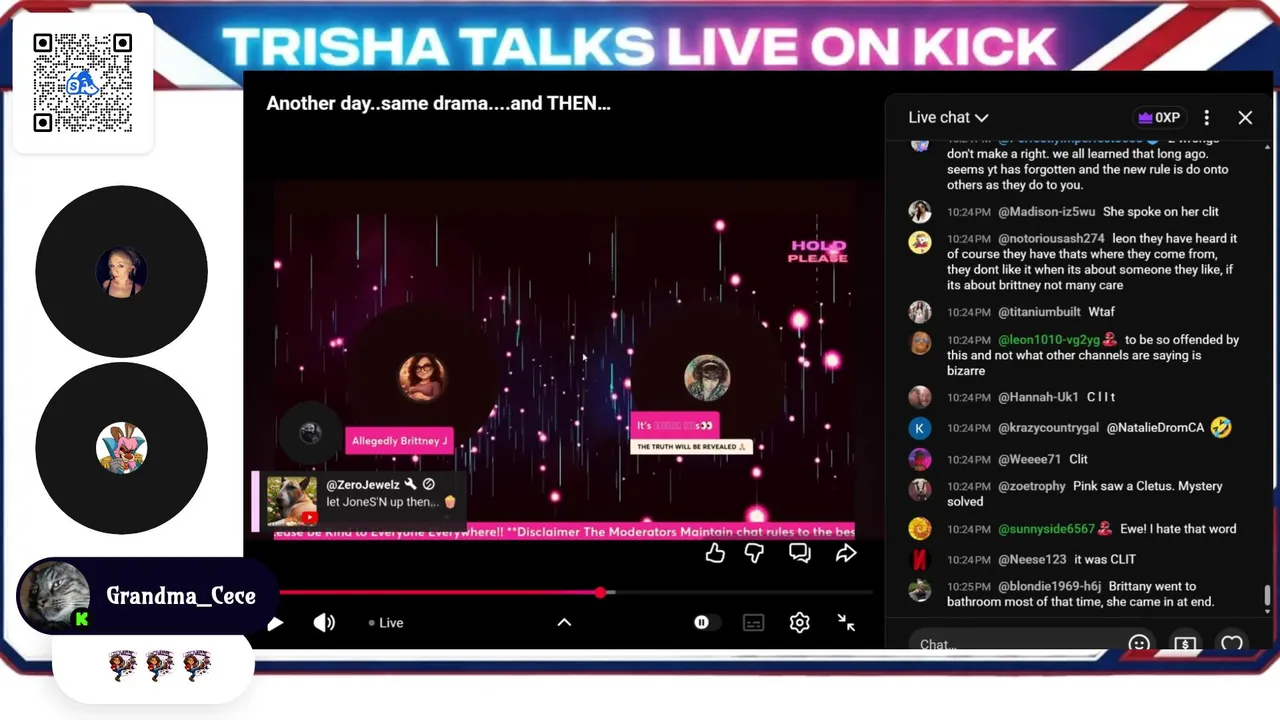Click the red progress bar handle
Viewport: 1280px width, 720px height.
[x=600, y=592]
